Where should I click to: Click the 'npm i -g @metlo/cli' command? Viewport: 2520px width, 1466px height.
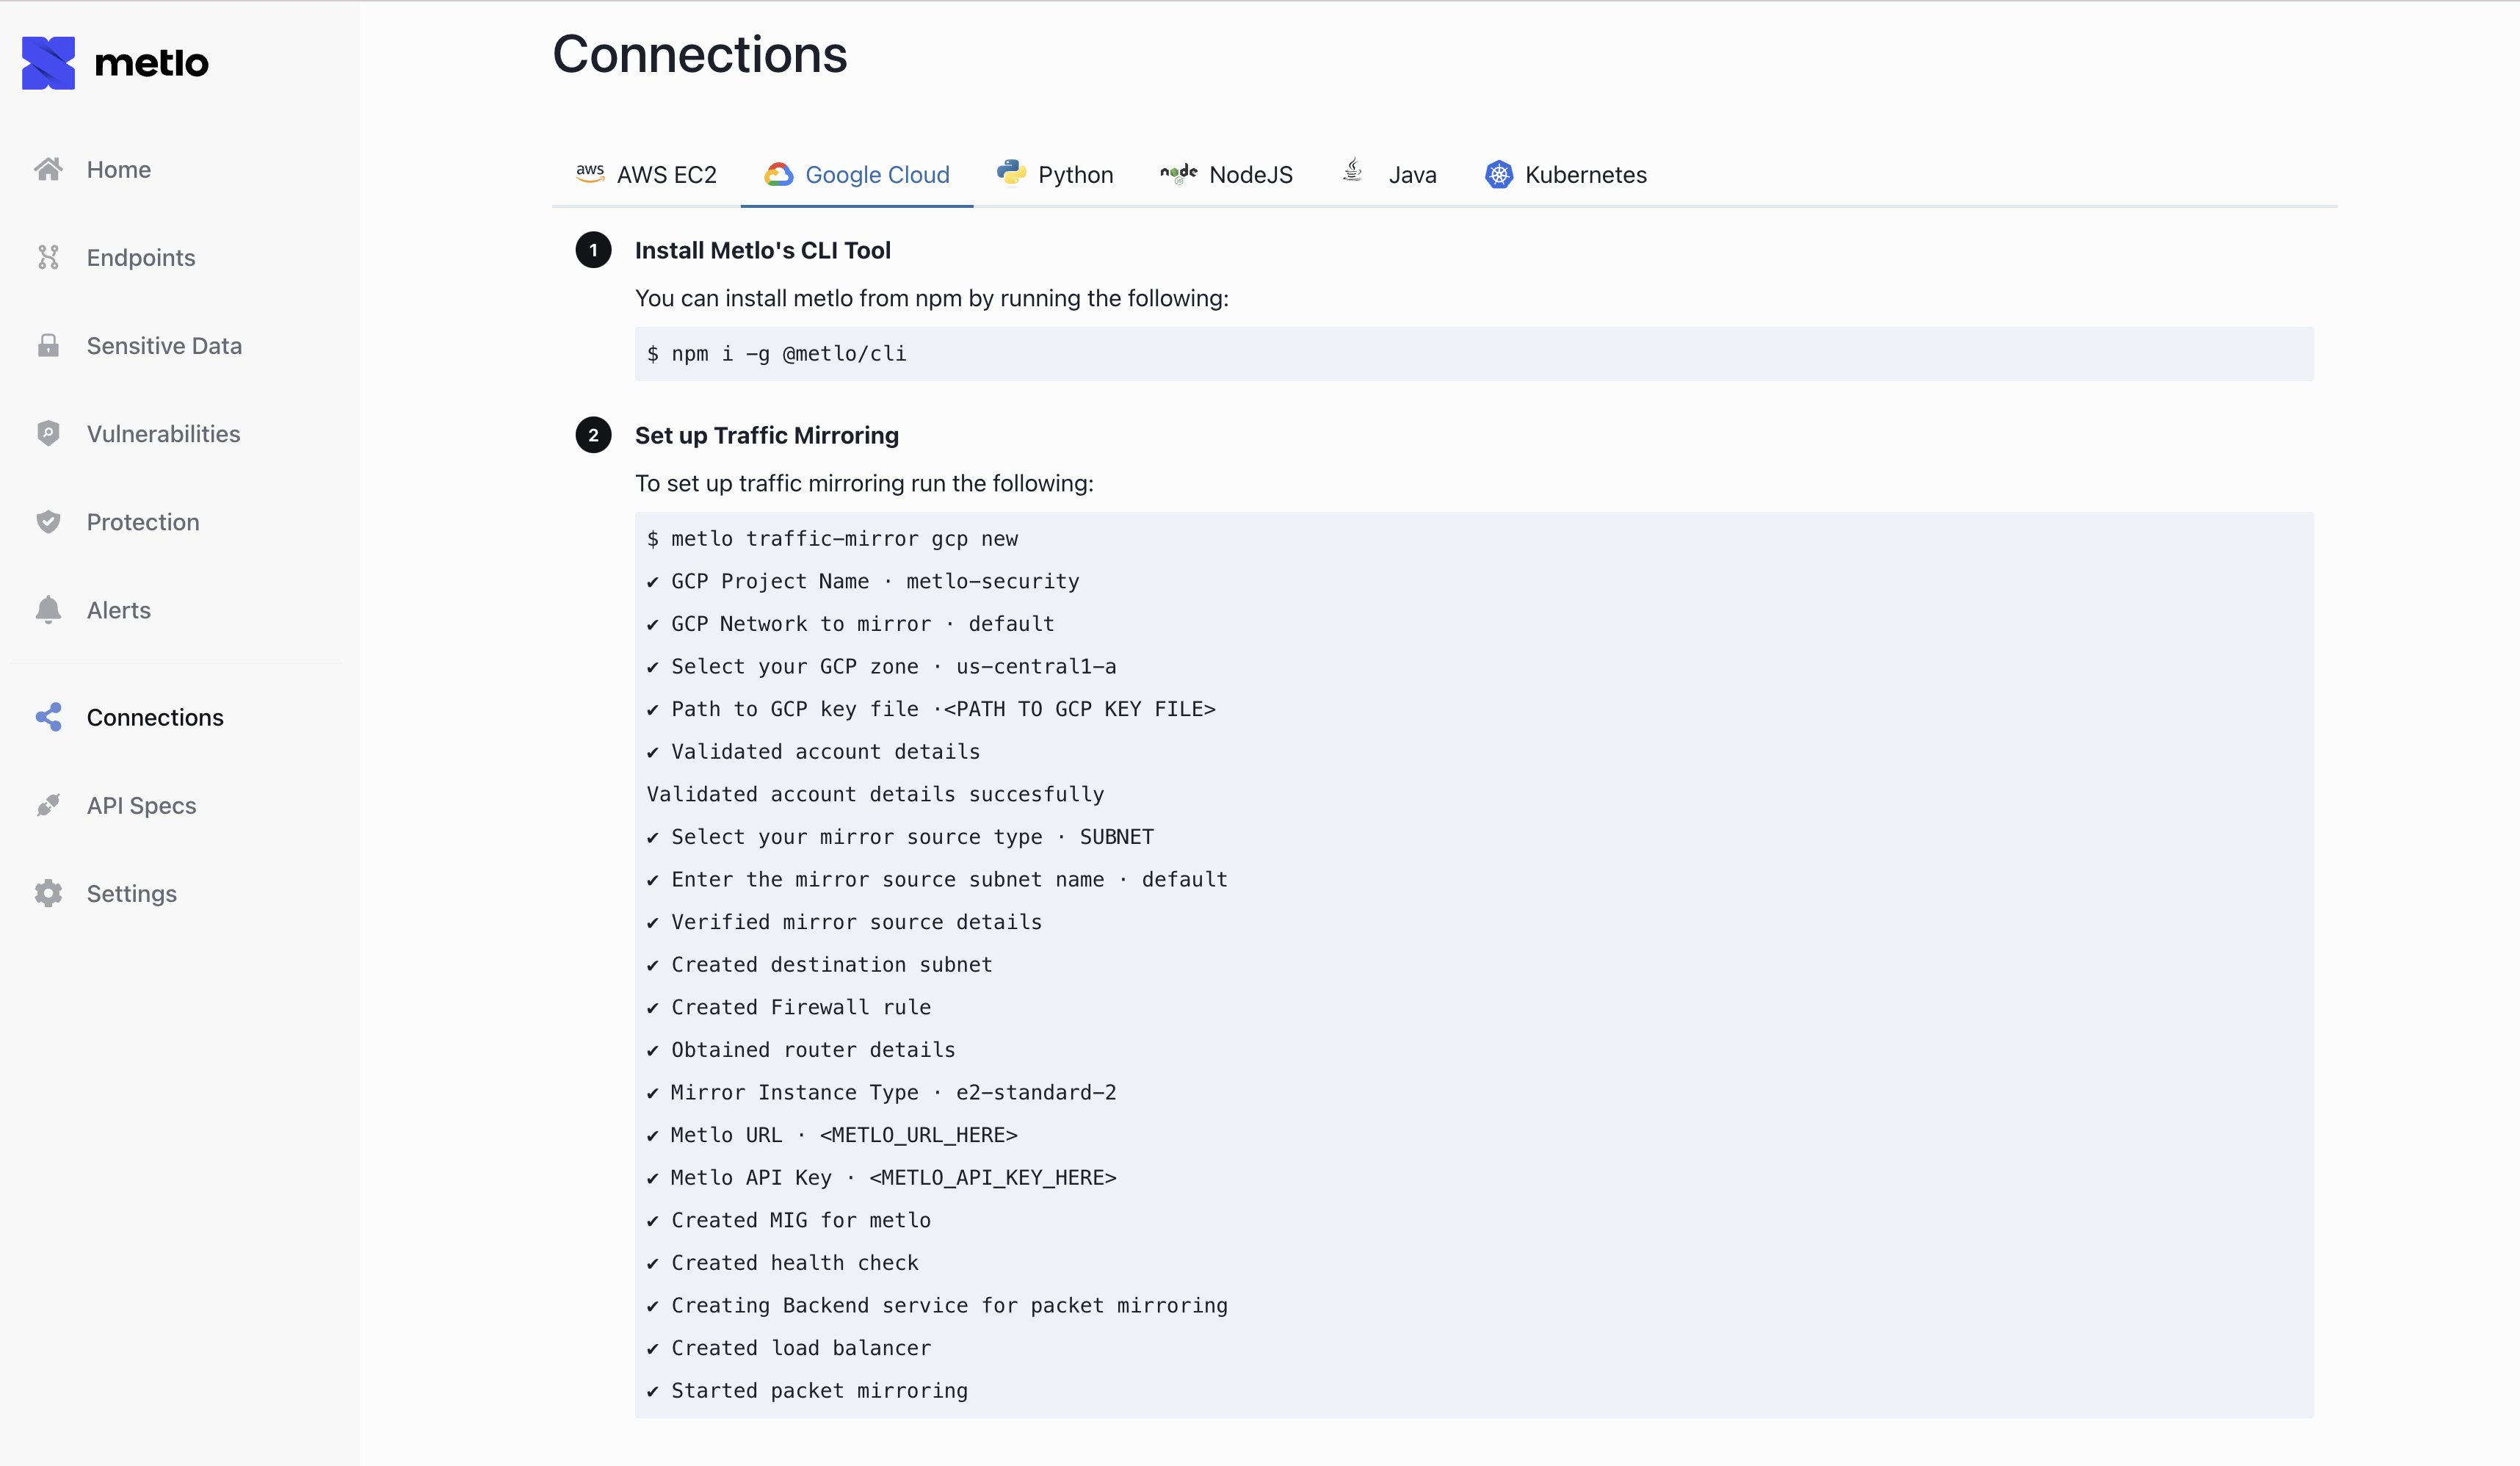[x=777, y=353]
